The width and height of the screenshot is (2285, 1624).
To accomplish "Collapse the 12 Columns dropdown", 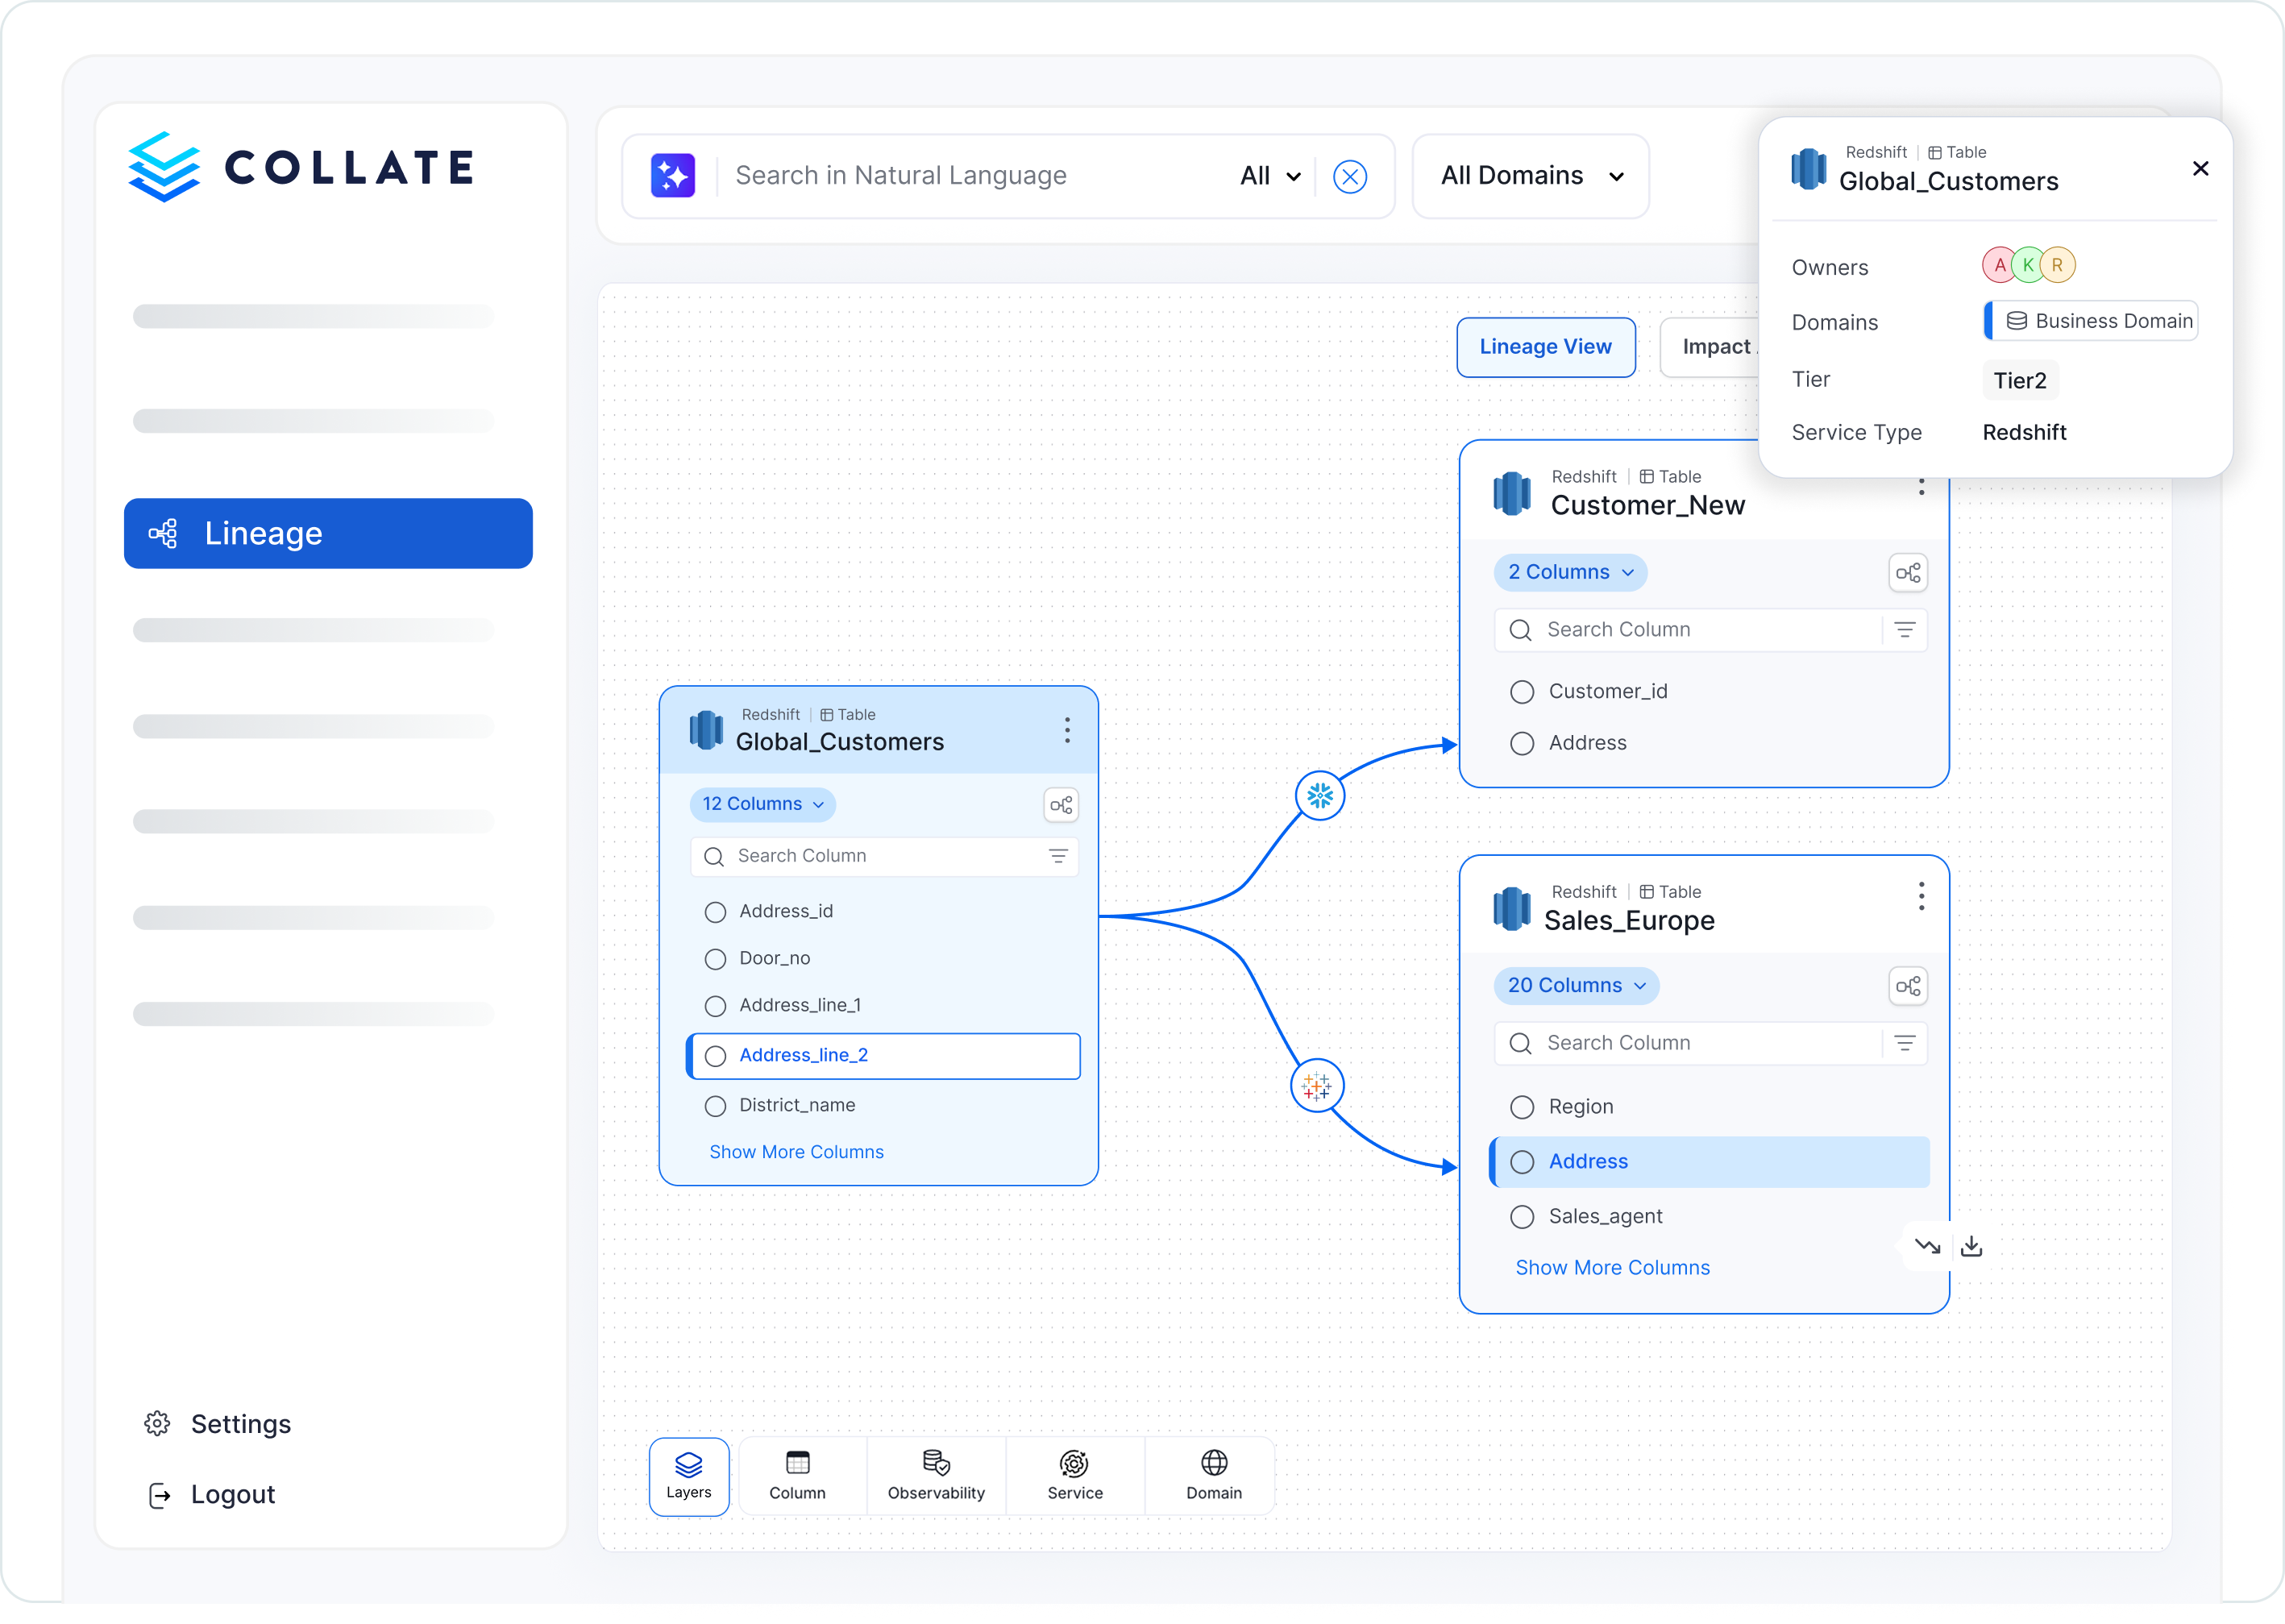I will pos(762,804).
